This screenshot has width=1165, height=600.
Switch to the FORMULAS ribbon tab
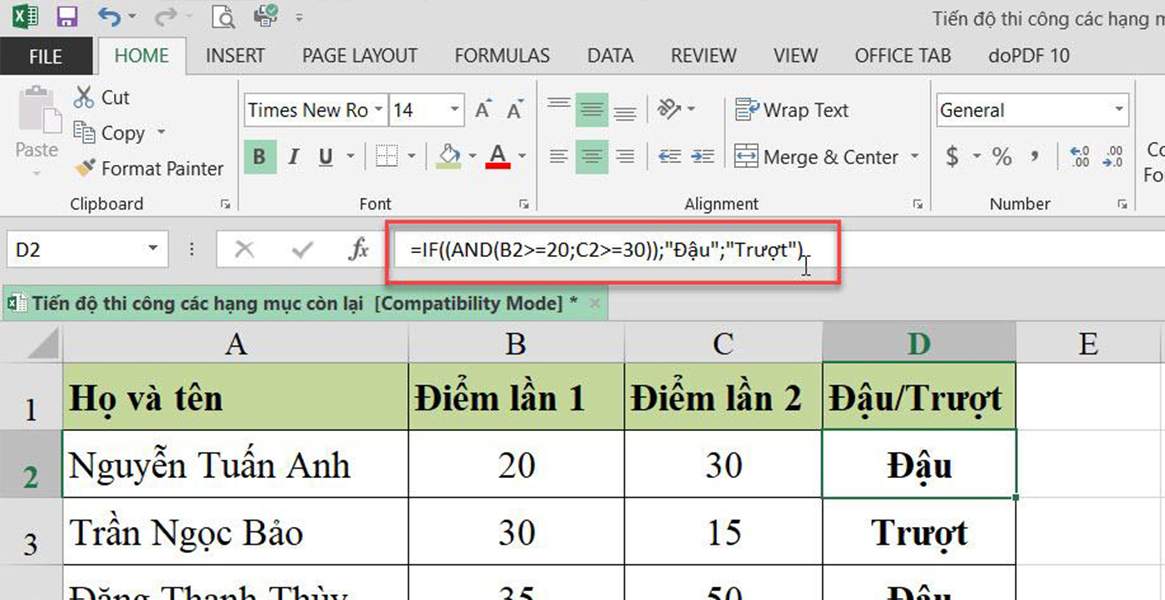pyautogui.click(x=502, y=55)
